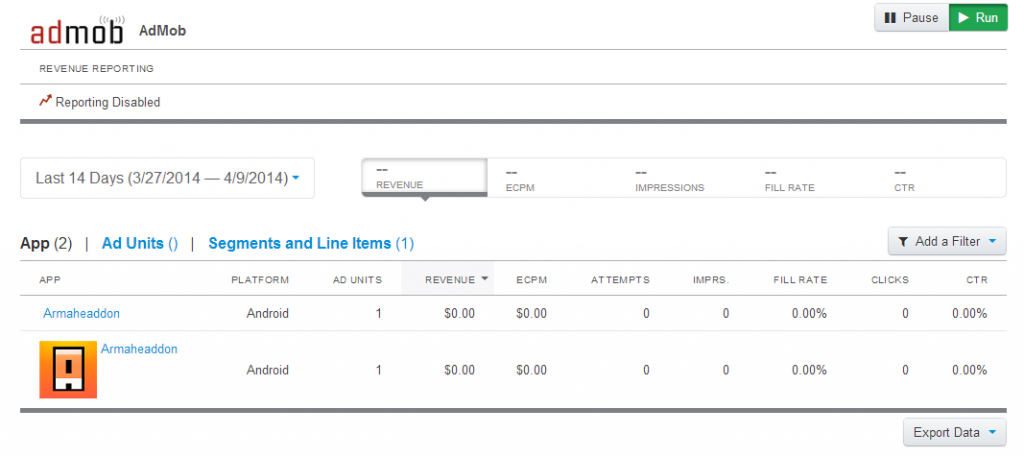Select the Revenue metric tab
This screenshot has width=1024, height=456.
point(424,178)
